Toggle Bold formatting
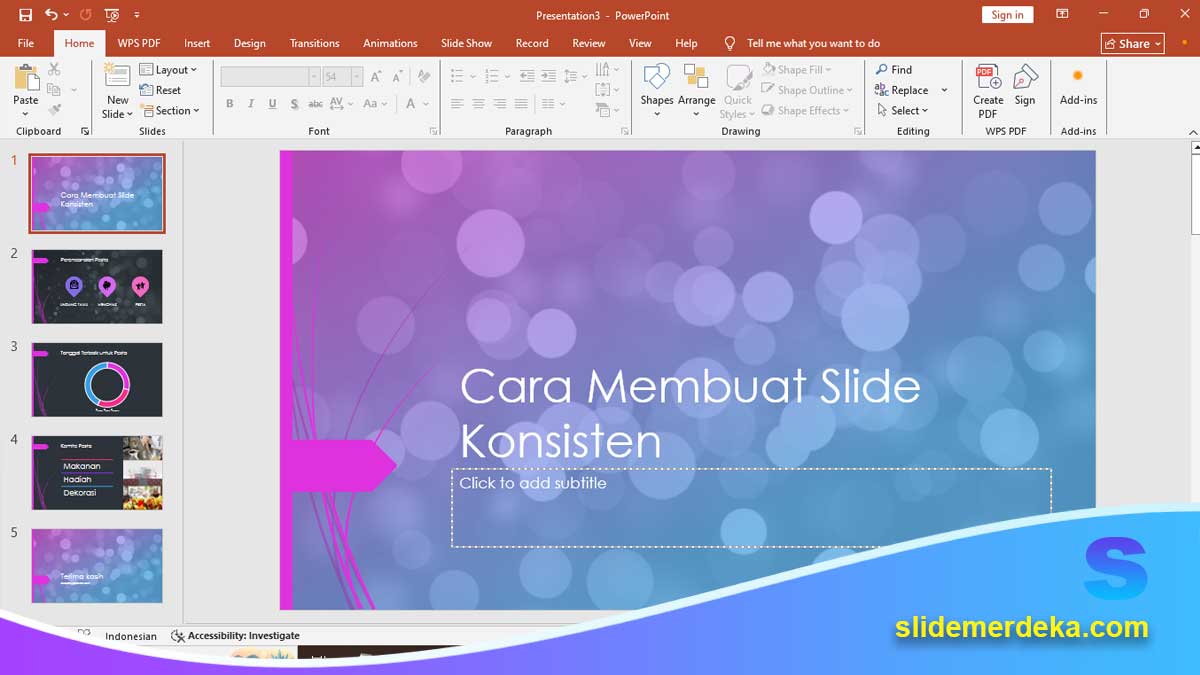The height and width of the screenshot is (675, 1200). pos(230,104)
